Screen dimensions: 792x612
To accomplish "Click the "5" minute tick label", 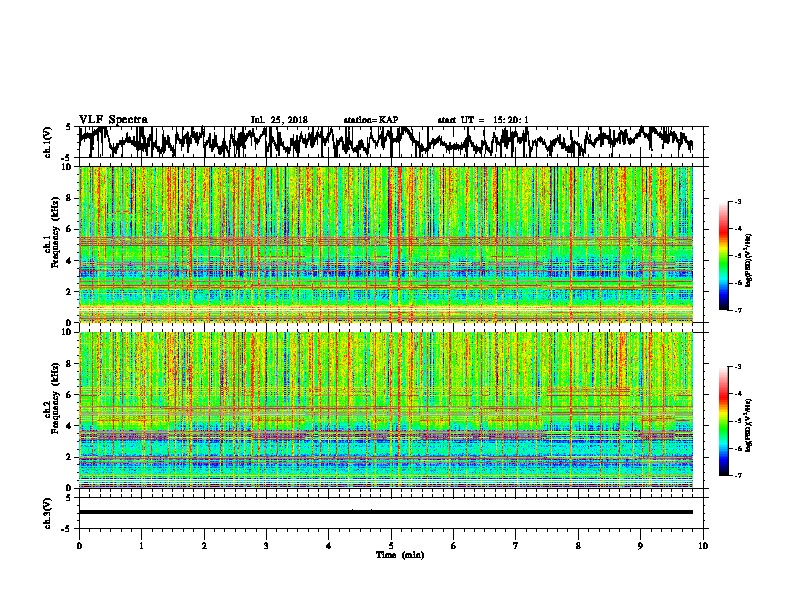I will pyautogui.click(x=391, y=545).
